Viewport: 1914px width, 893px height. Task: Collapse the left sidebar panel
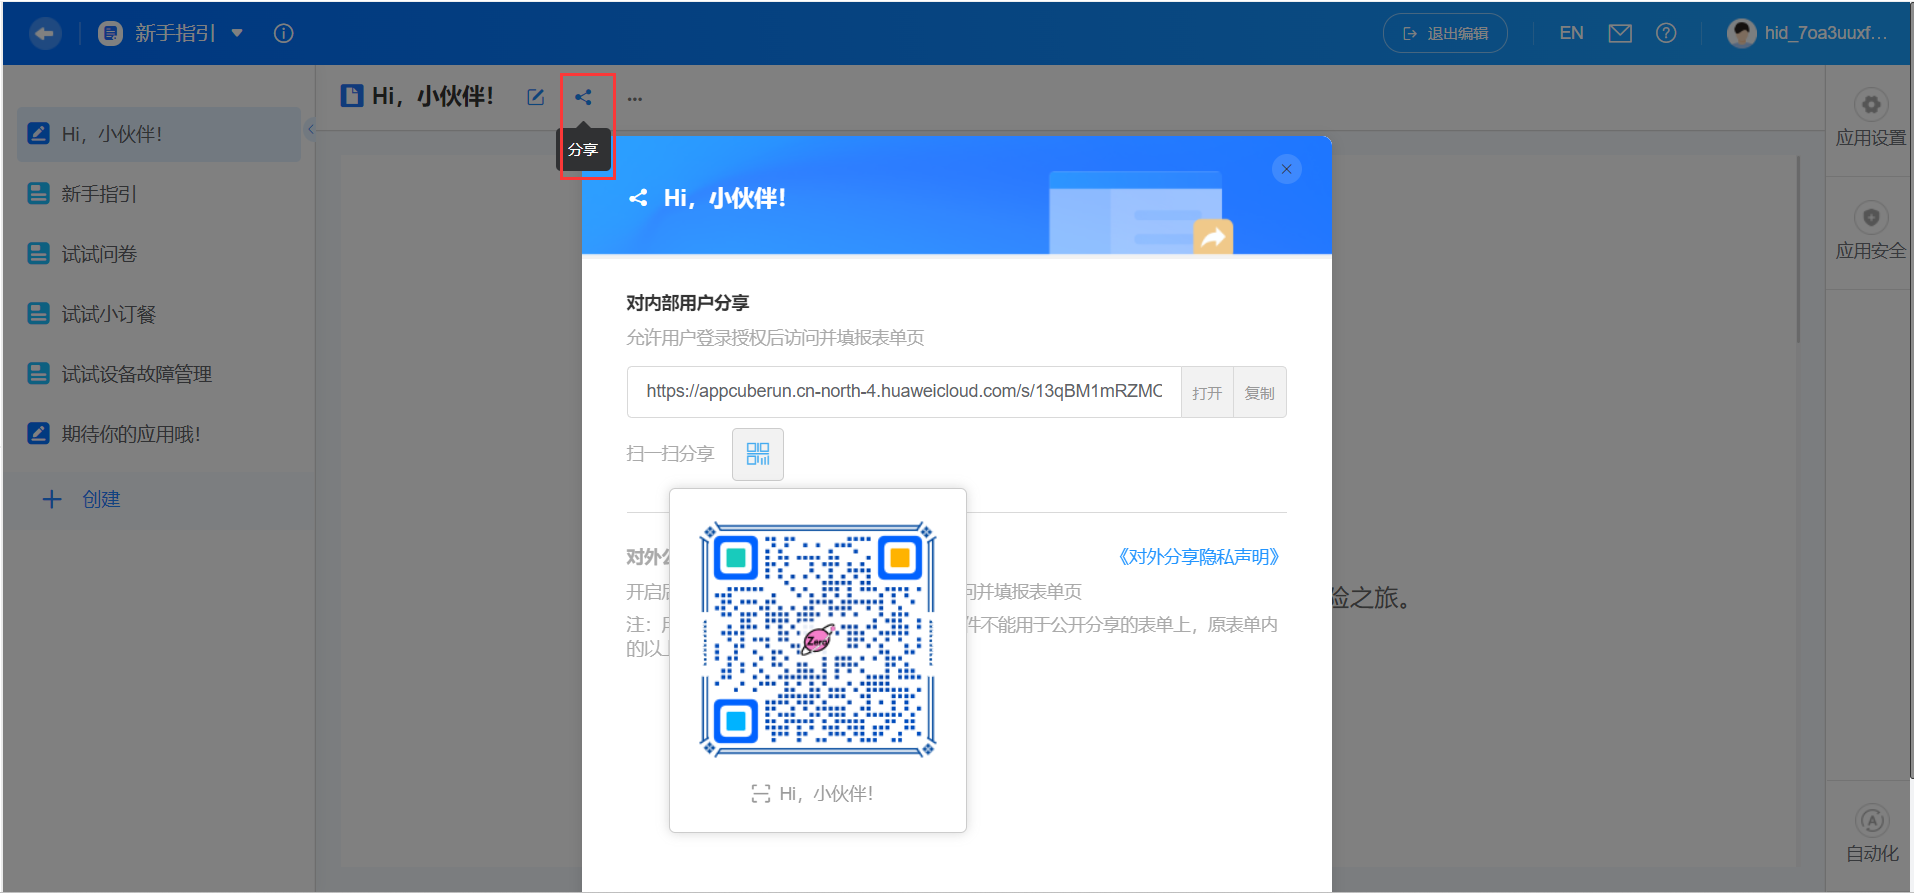311,129
